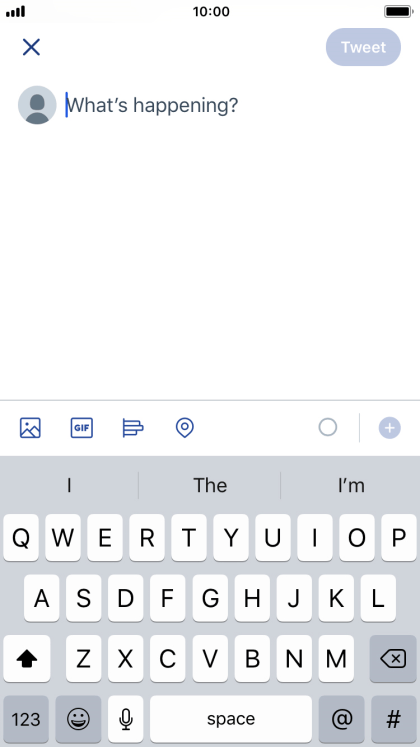The height and width of the screenshot is (747, 420).
Task: Tap the backspace delete key
Action: [x=393, y=658]
